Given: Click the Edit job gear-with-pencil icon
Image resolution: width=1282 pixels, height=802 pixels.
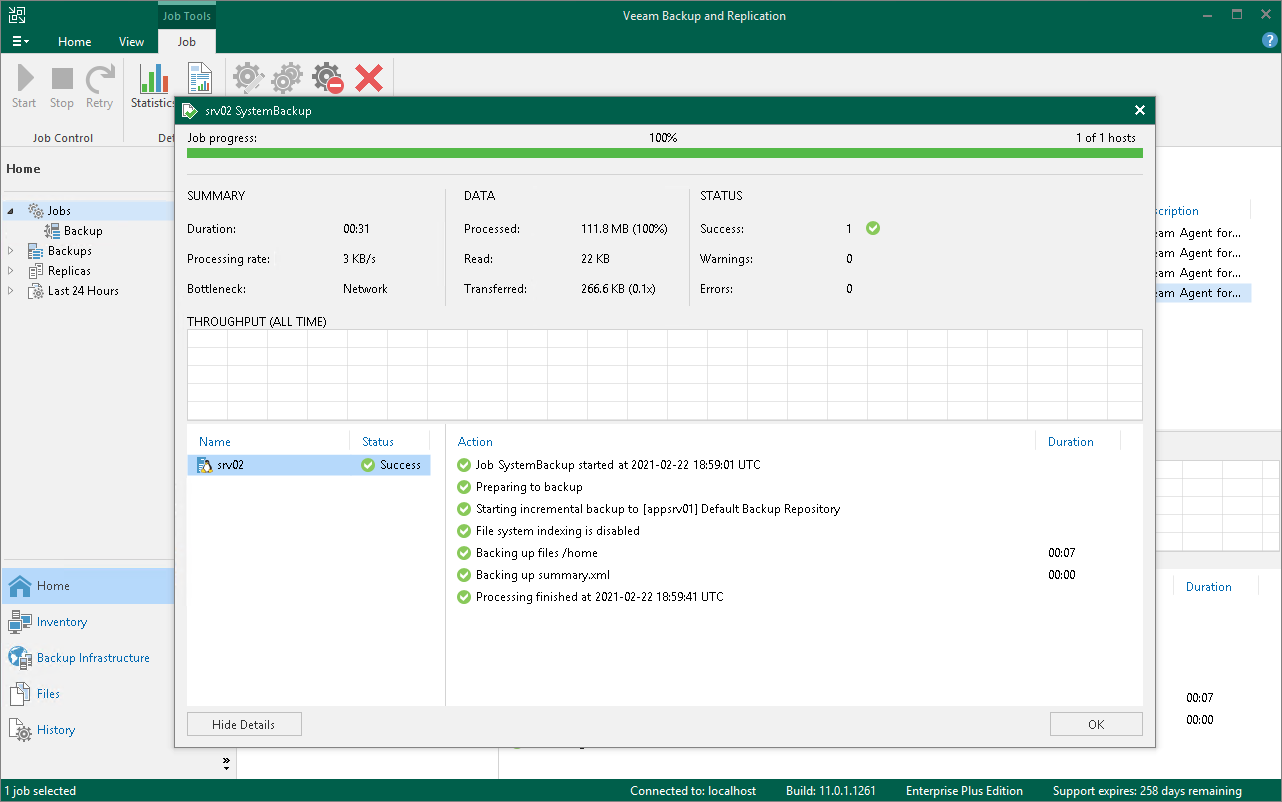Looking at the screenshot, I should (x=248, y=77).
